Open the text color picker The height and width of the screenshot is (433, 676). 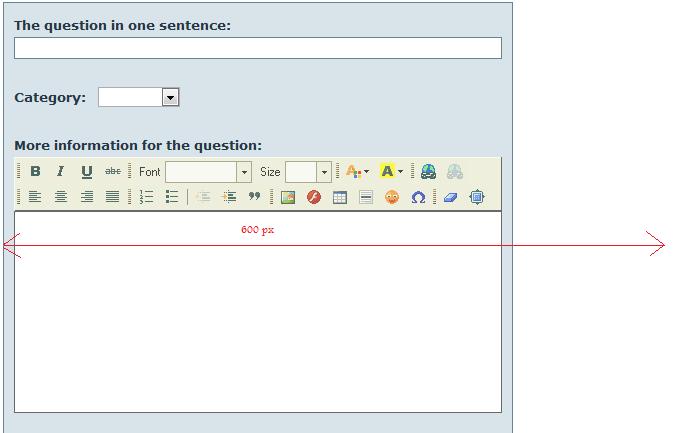[356, 172]
